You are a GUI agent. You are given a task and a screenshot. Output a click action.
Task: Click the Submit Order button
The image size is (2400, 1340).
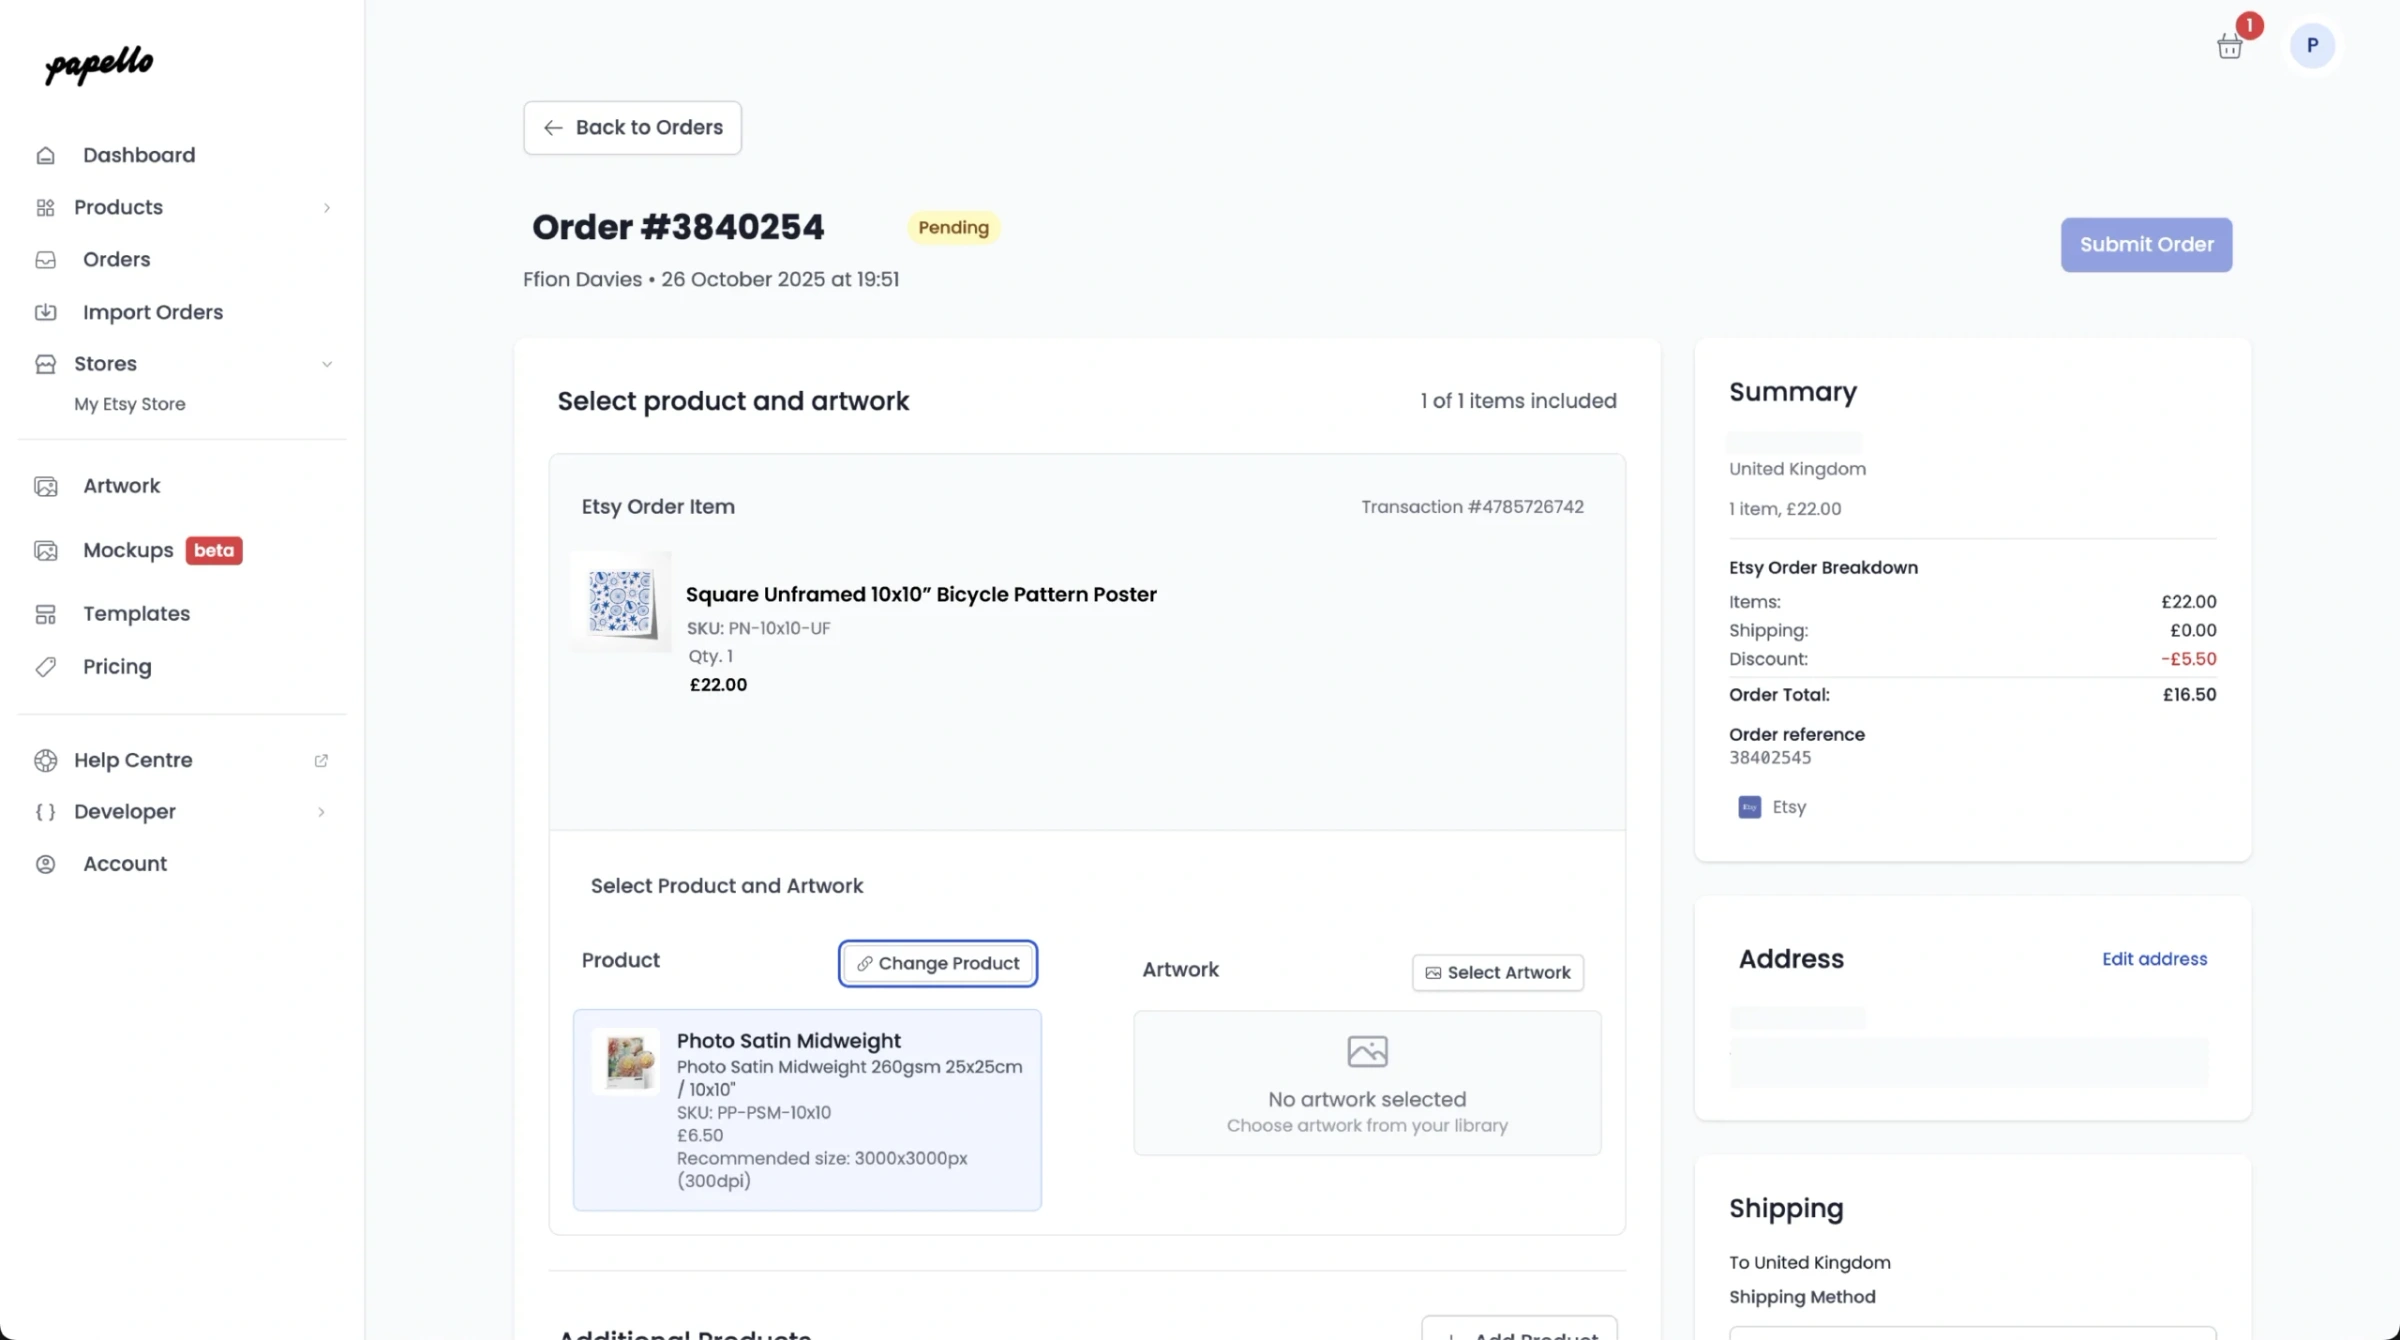(x=2146, y=244)
